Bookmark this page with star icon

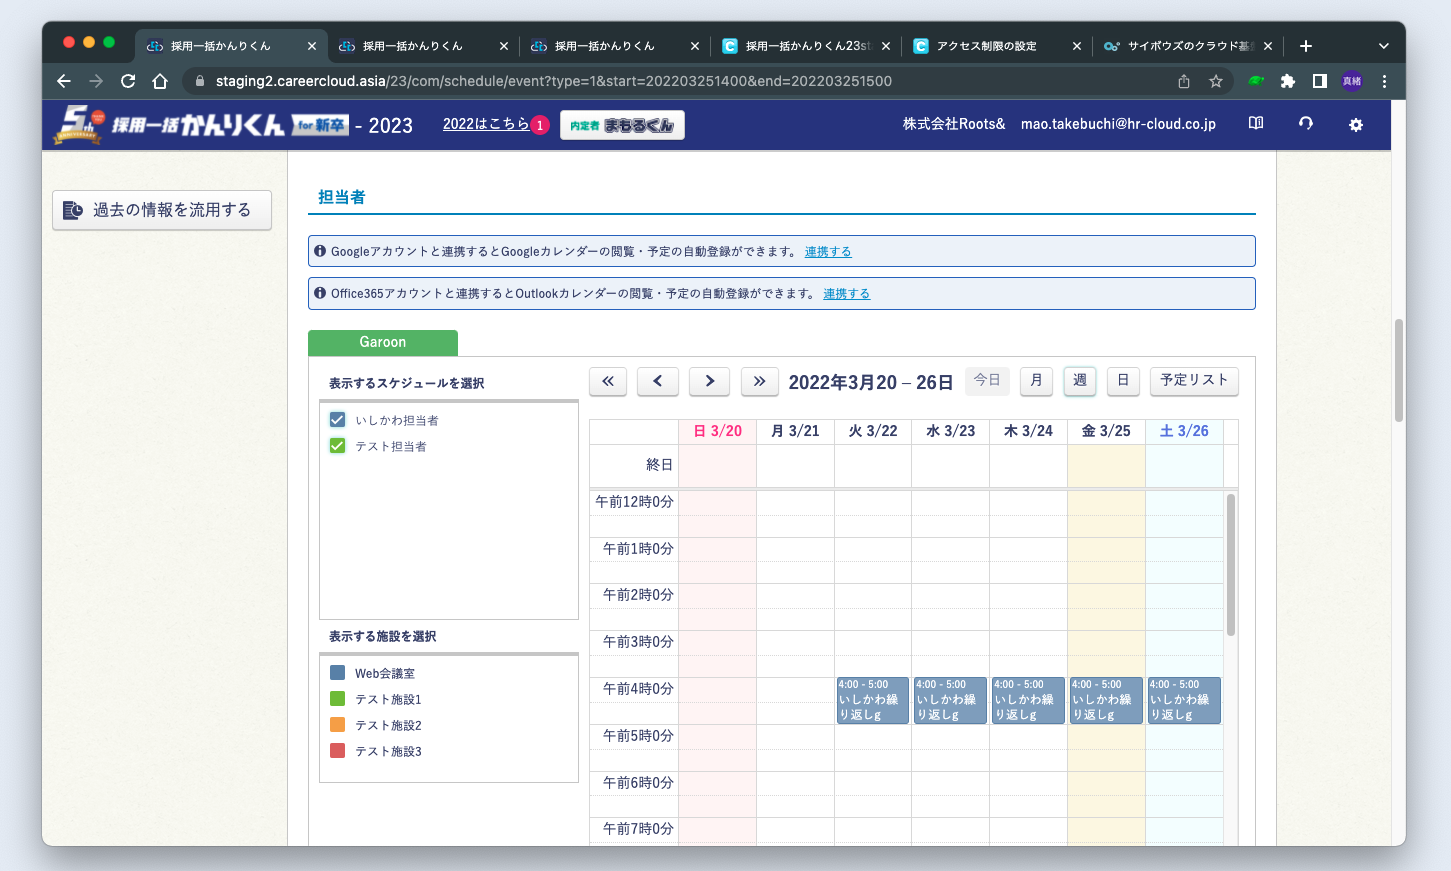click(x=1216, y=81)
